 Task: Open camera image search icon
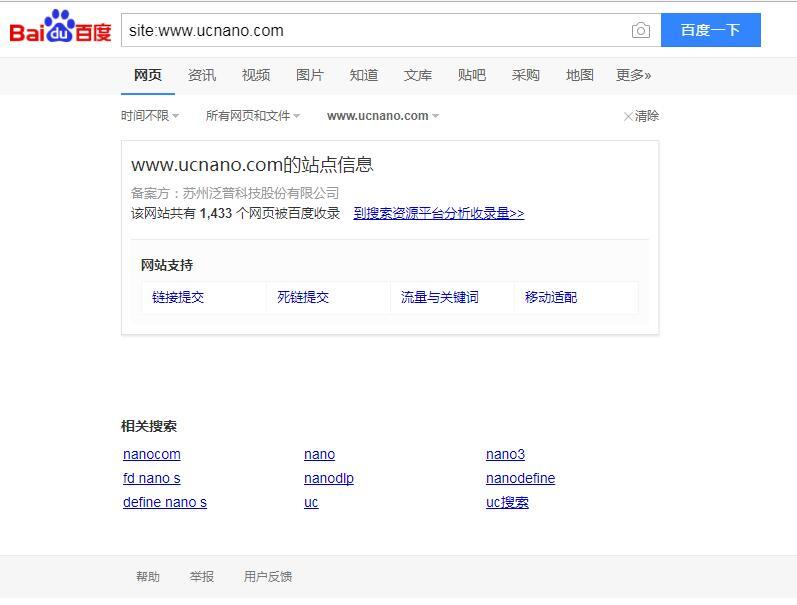coord(641,31)
